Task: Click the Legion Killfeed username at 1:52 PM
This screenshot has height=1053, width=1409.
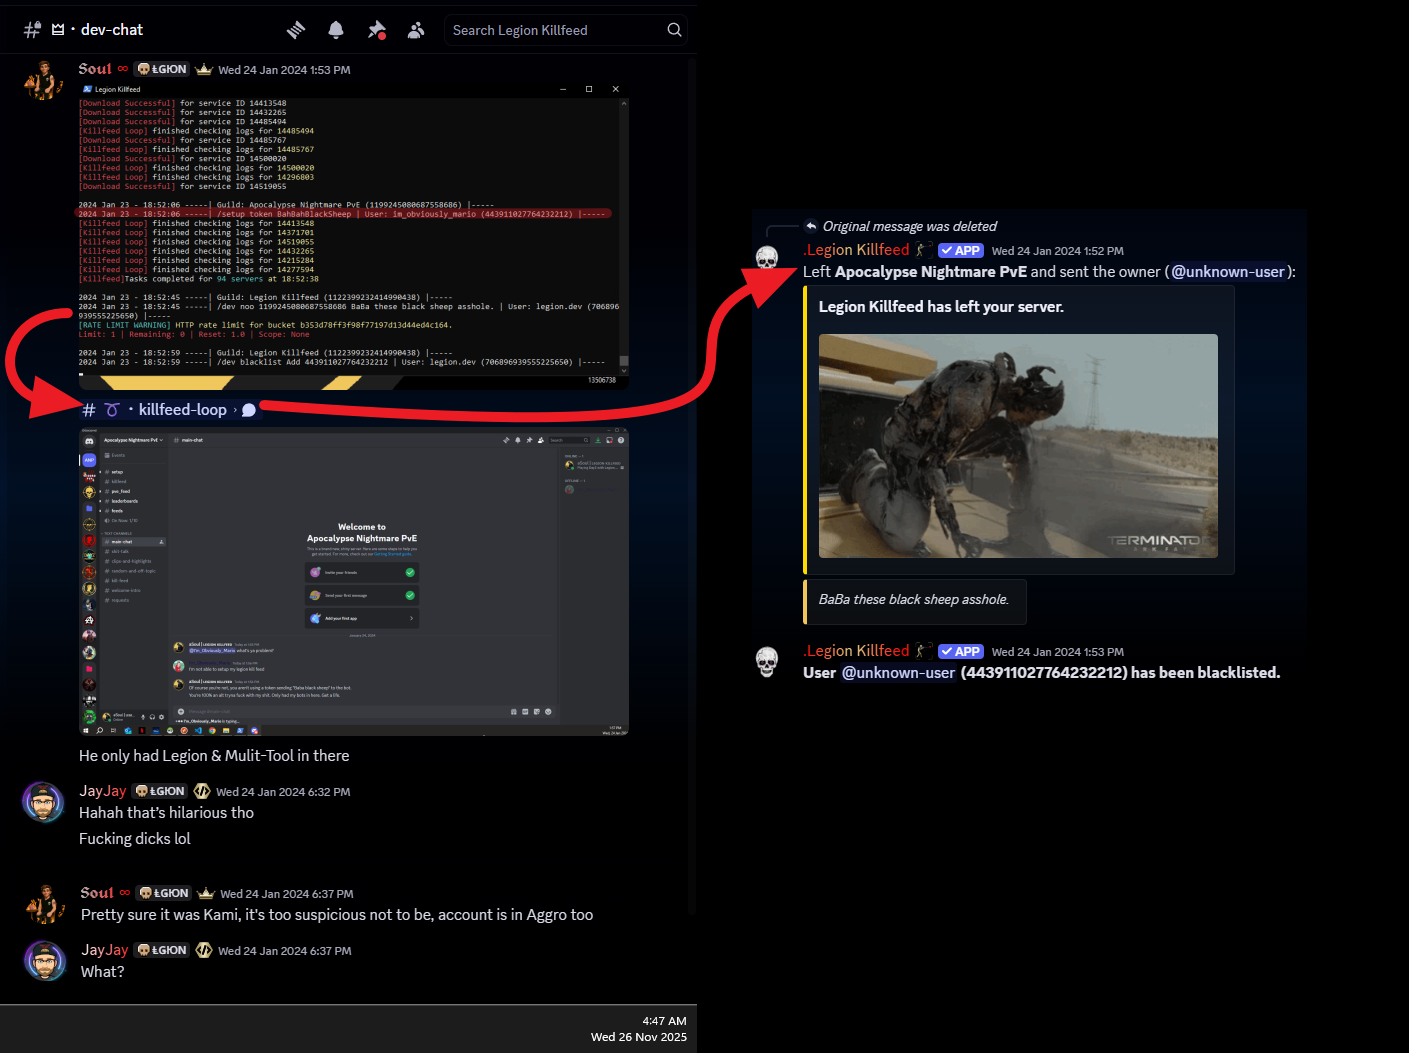Action: [857, 250]
